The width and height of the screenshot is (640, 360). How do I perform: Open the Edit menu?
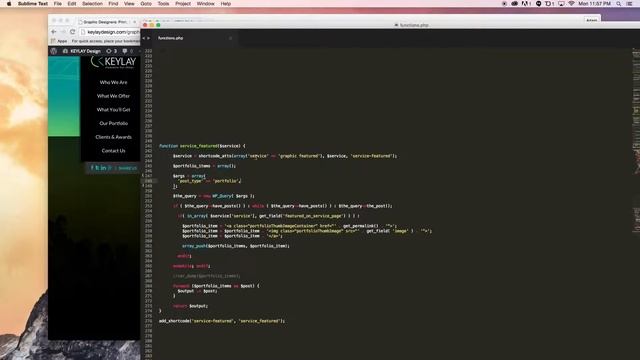point(72,4)
